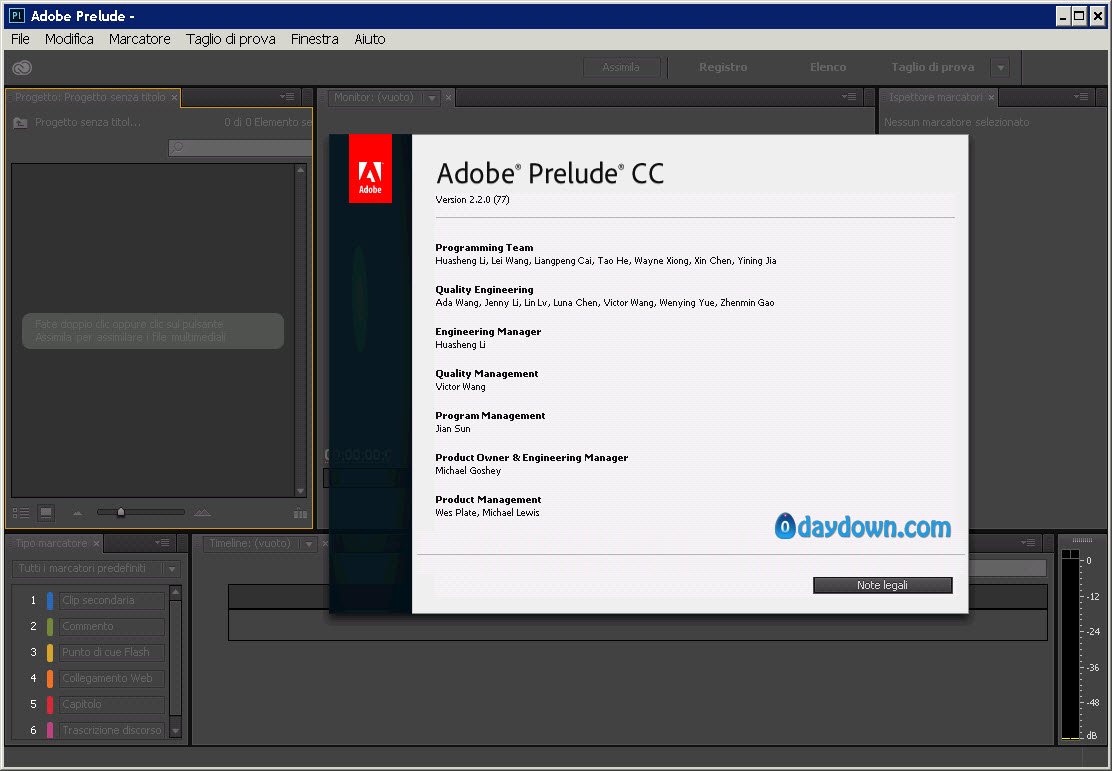
Task: Add a Punto di cue Flash marker
Action: [112, 653]
